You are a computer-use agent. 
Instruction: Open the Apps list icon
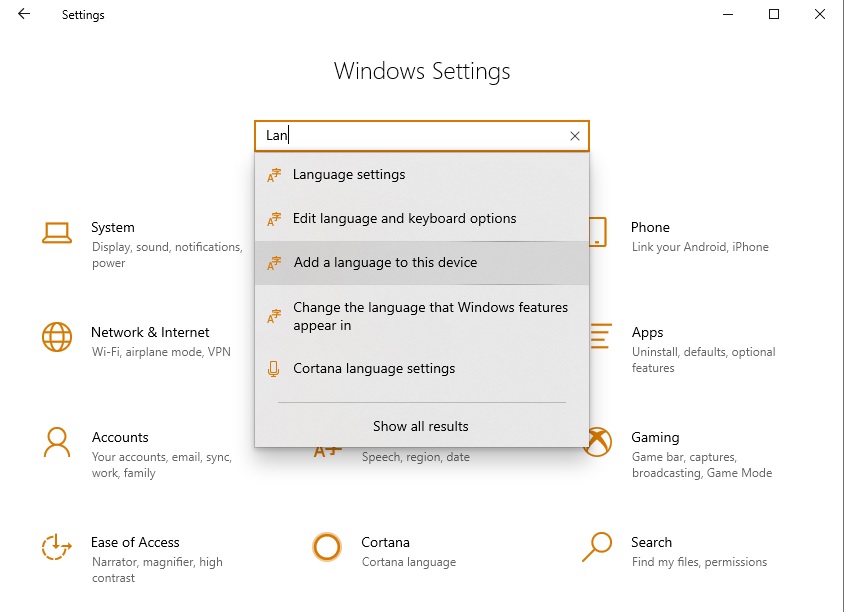pos(601,336)
